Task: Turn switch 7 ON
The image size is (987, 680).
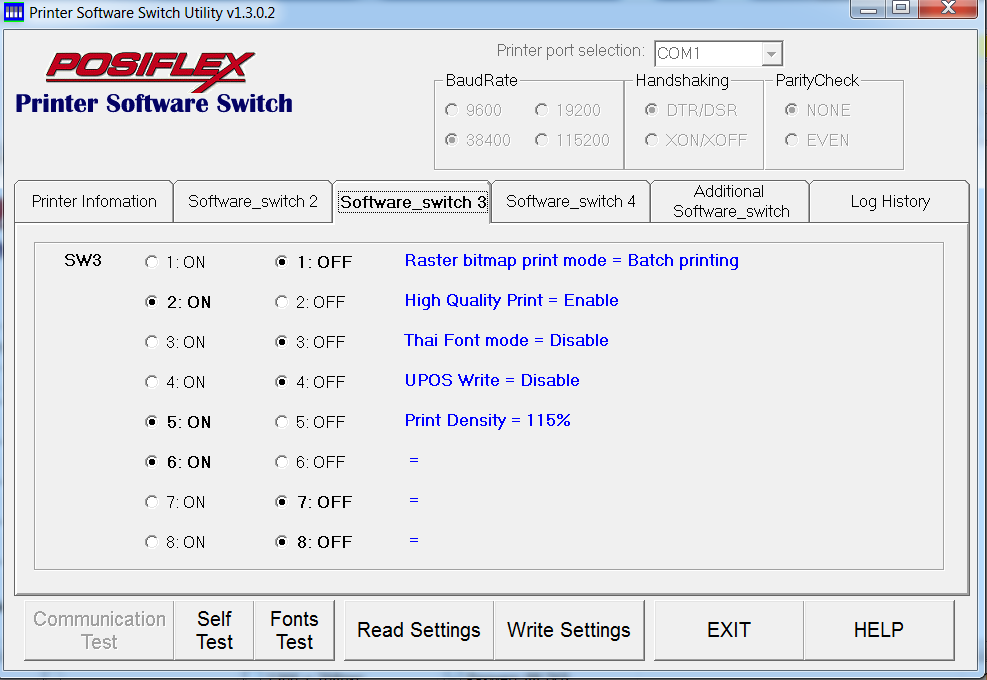Action: click(152, 502)
